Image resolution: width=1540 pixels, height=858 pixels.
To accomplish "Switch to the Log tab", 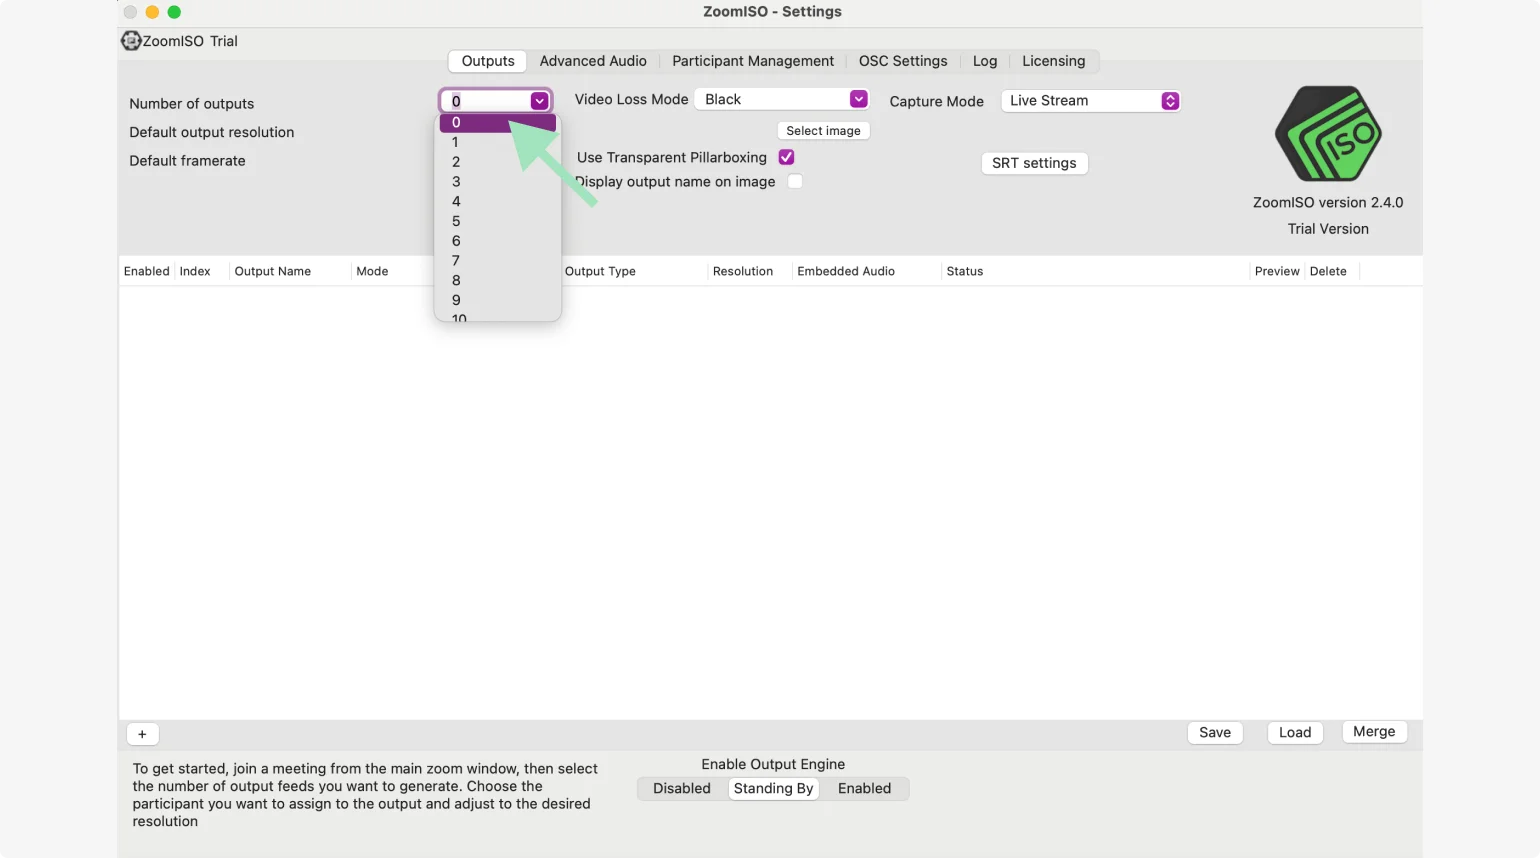I will [x=985, y=61].
